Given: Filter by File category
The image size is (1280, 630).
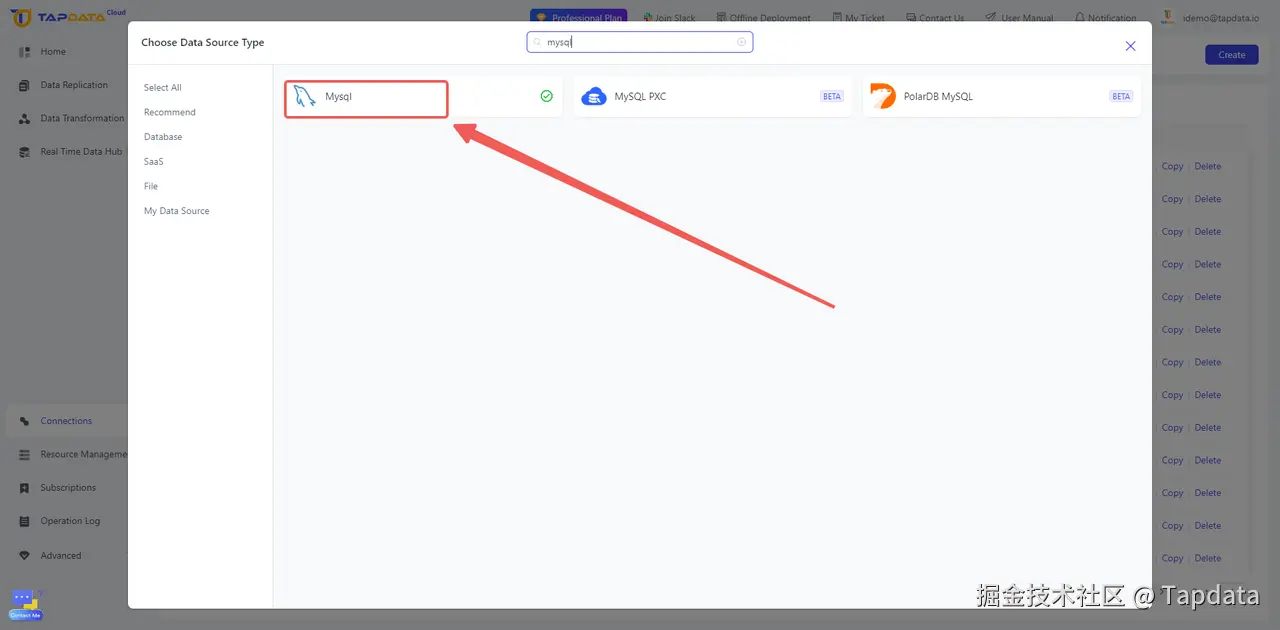Looking at the screenshot, I should 151,186.
